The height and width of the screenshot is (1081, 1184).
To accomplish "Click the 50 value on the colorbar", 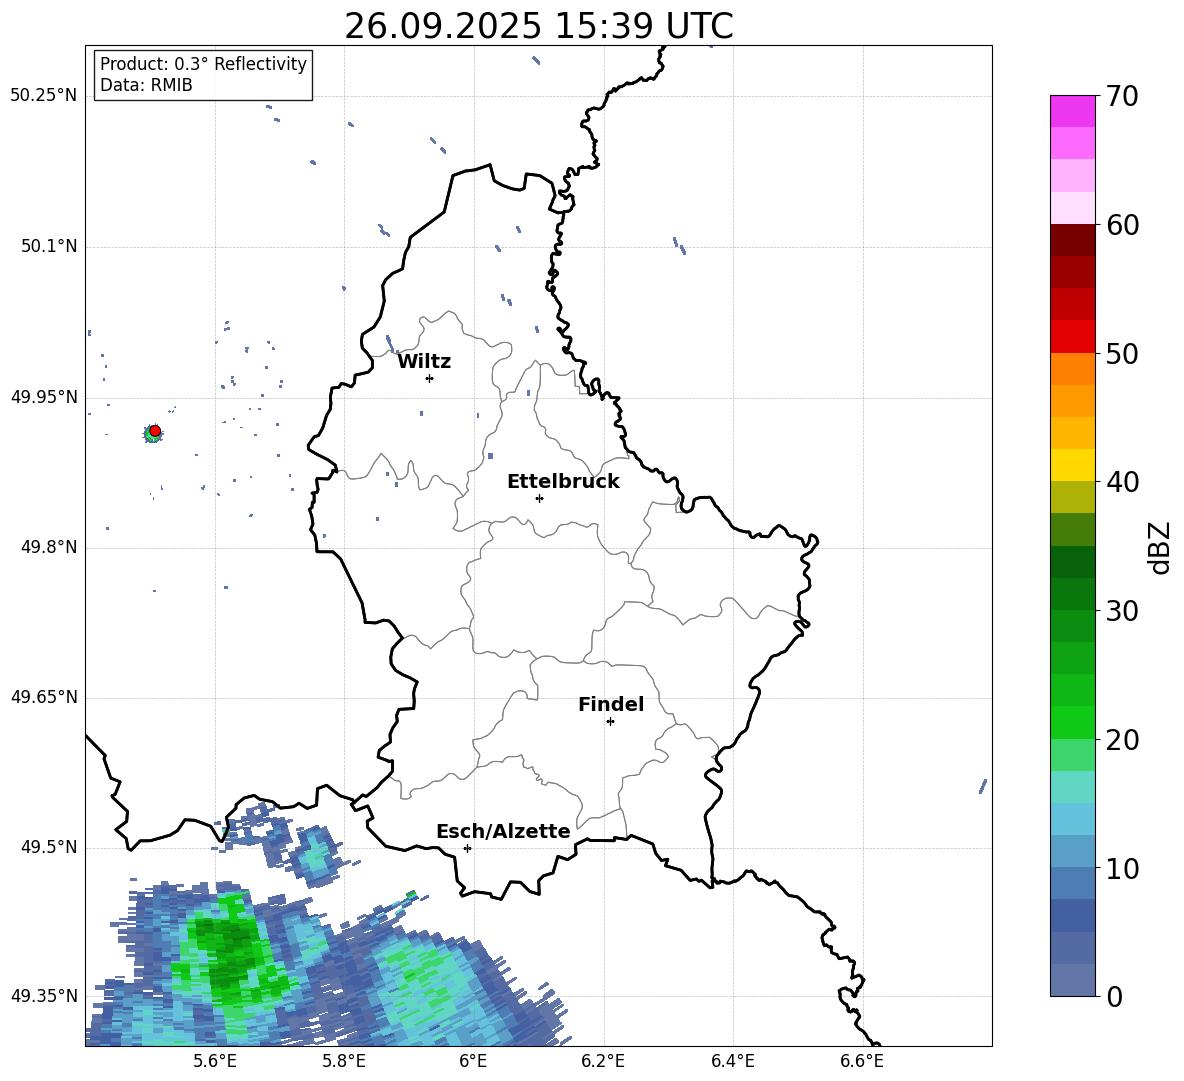I will 1122,353.
